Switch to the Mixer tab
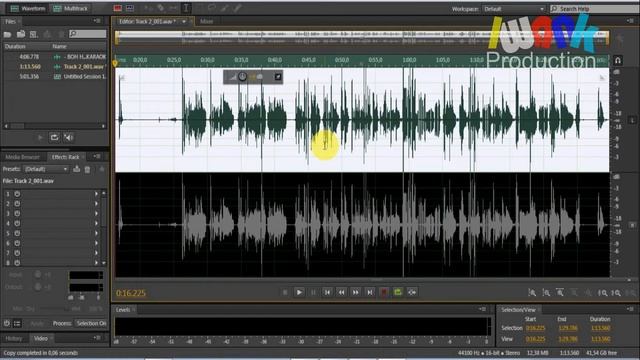The height and width of the screenshot is (360, 640). click(x=207, y=21)
